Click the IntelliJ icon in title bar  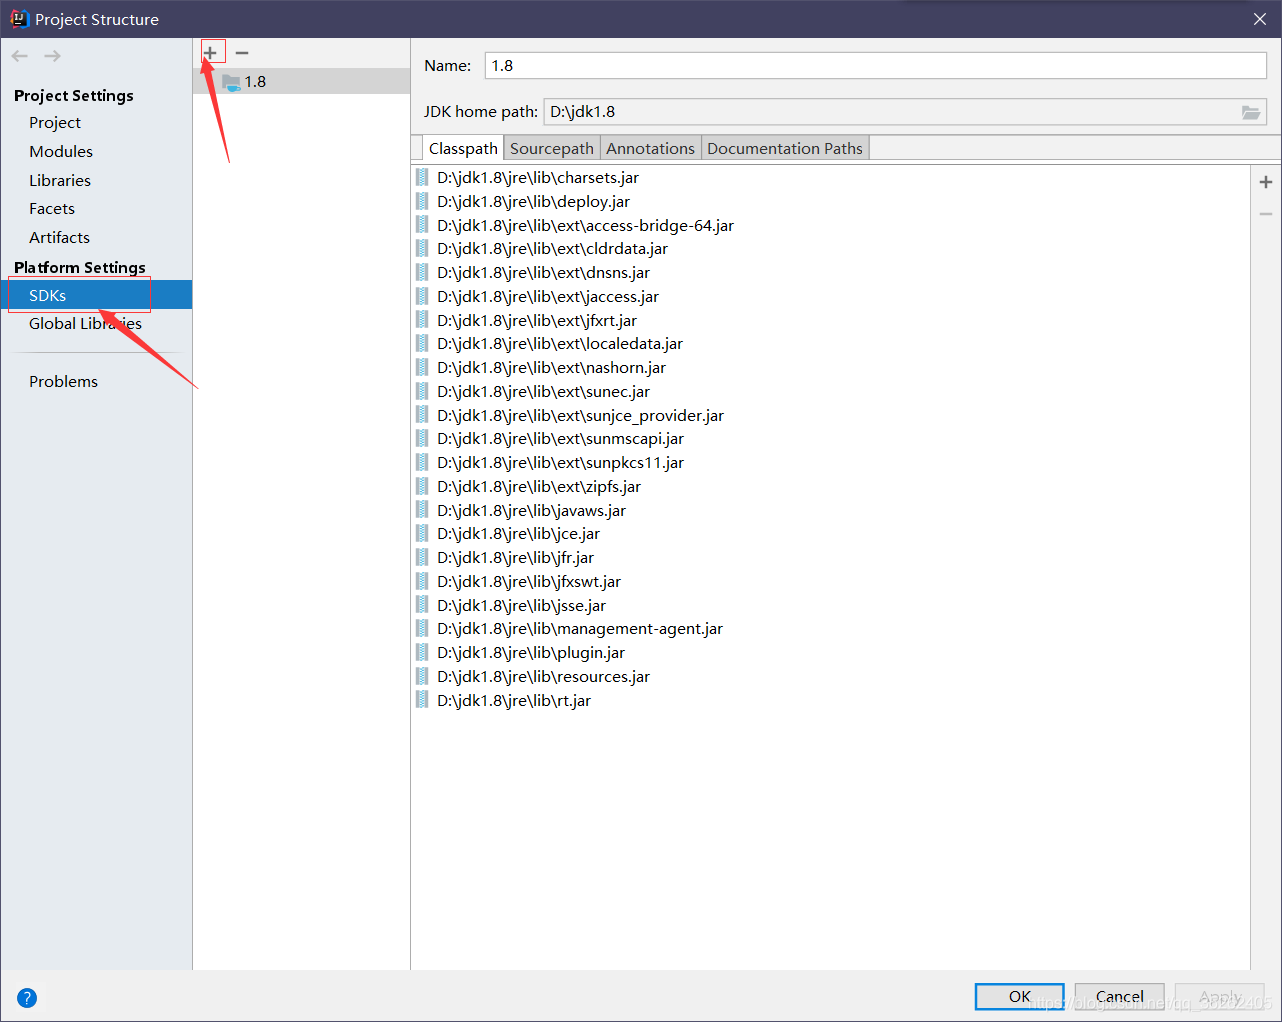[19, 19]
